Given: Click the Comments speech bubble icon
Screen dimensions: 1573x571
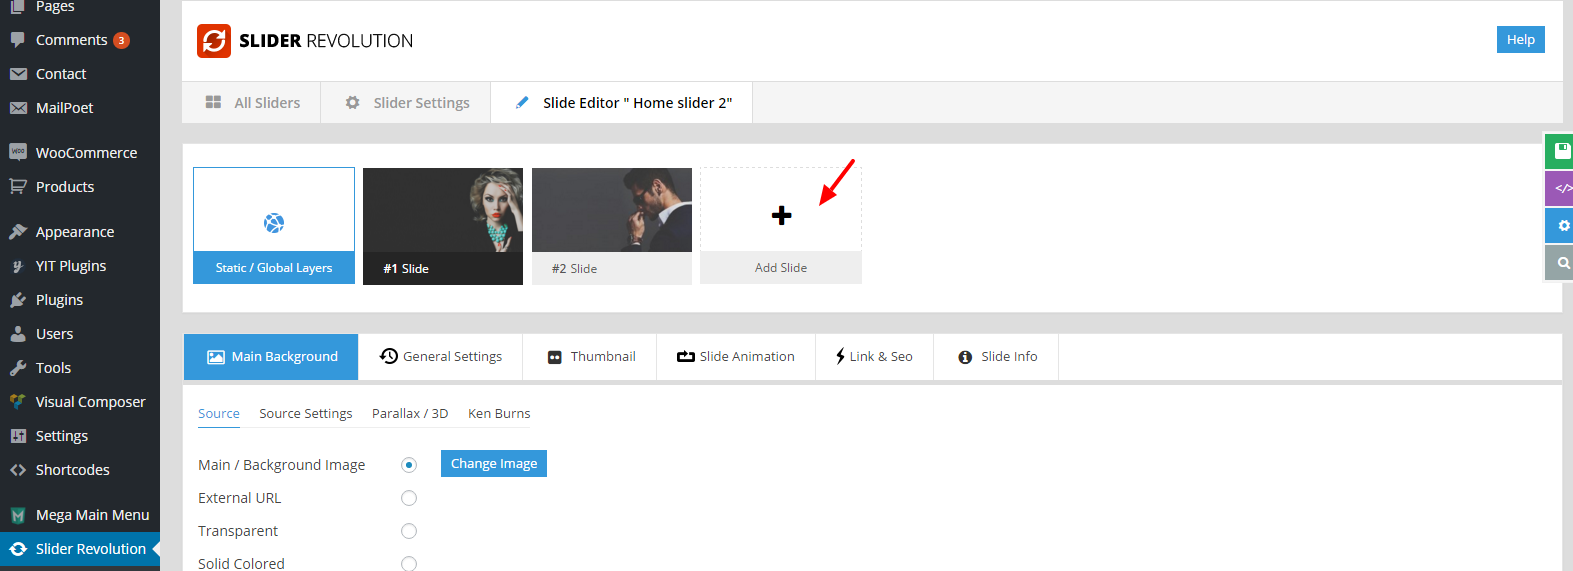Looking at the screenshot, I should coord(18,40).
